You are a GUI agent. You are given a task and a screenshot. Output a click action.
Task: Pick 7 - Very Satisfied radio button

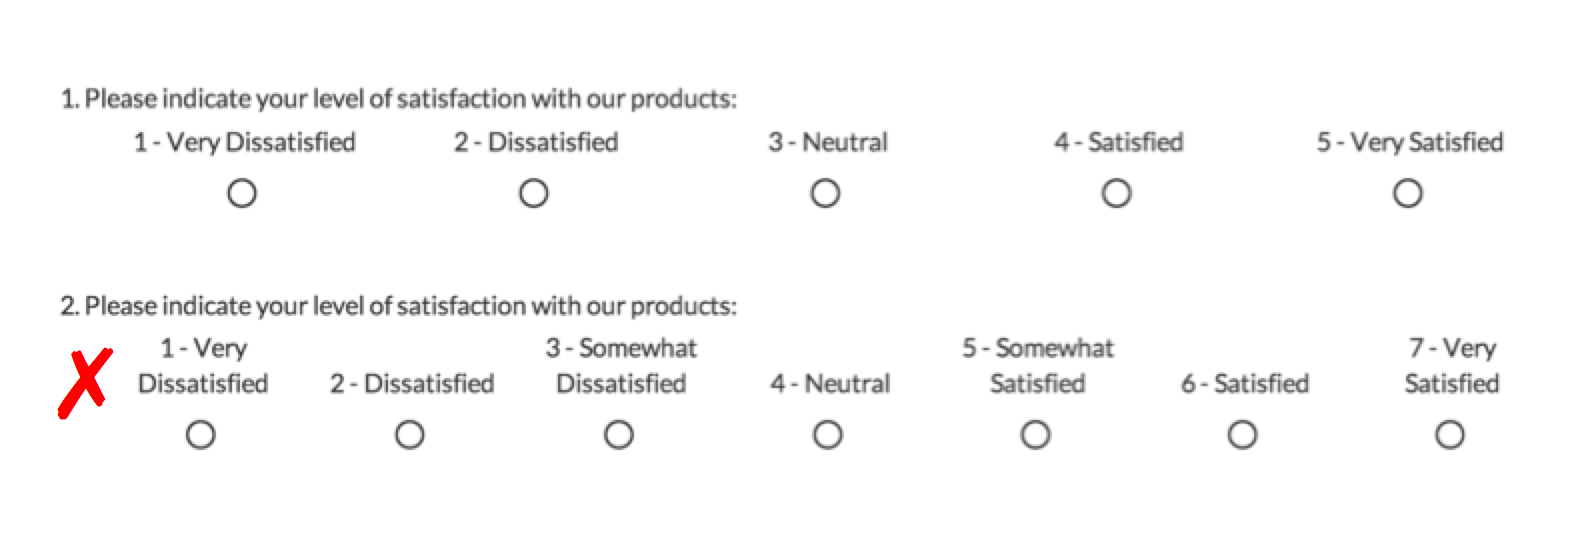click(x=1450, y=435)
